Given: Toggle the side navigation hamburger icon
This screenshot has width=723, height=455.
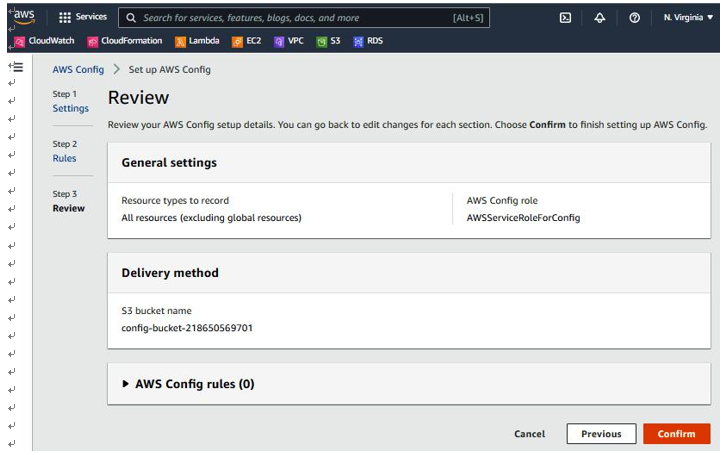Looking at the screenshot, I should pyautogui.click(x=16, y=67).
